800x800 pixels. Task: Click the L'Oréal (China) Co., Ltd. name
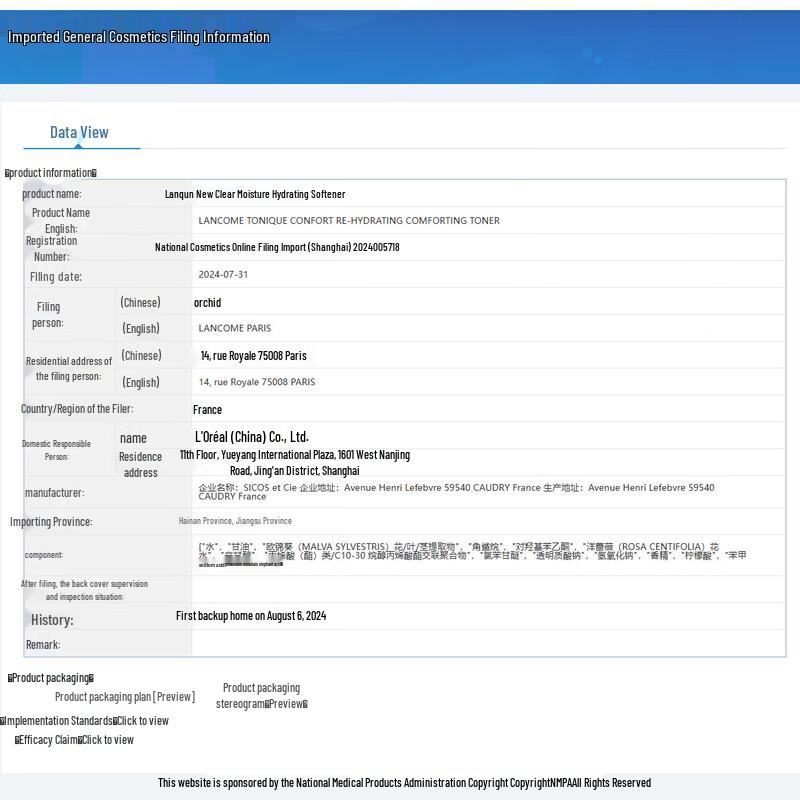click(x=252, y=437)
